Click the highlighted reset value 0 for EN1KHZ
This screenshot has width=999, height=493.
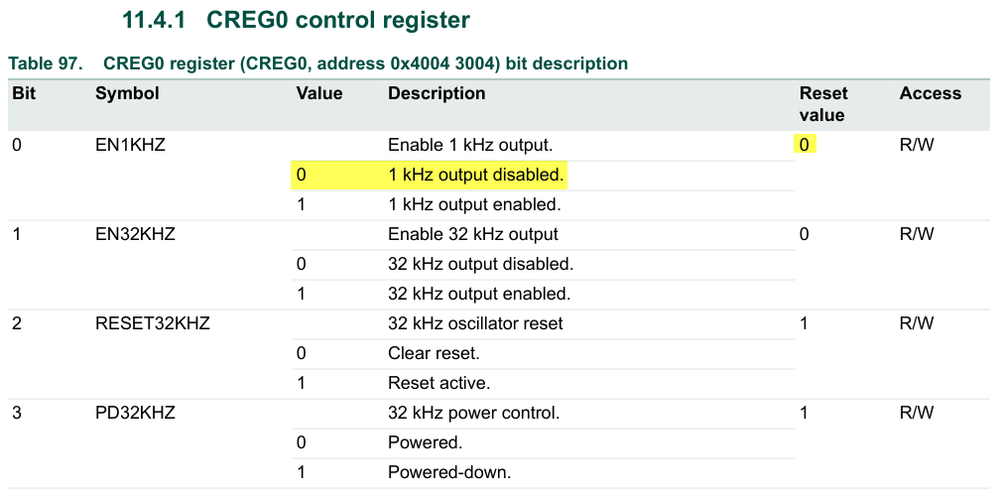pos(804,145)
